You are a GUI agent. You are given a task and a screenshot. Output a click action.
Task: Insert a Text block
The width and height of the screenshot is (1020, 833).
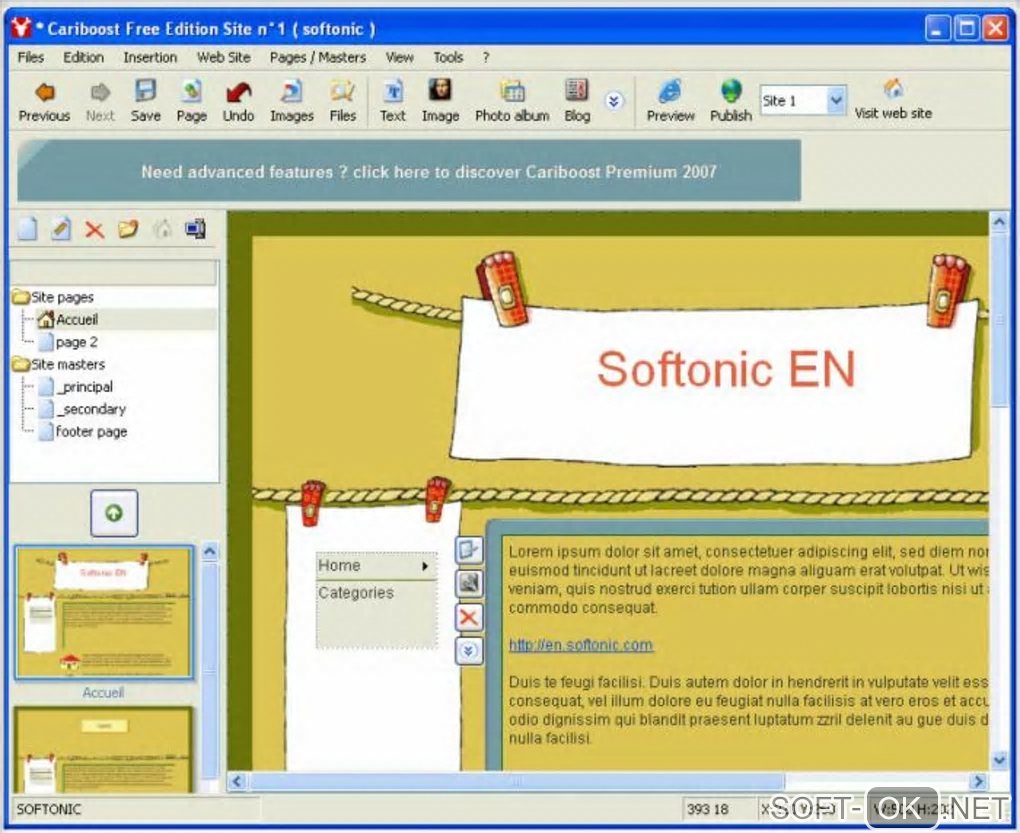(392, 92)
